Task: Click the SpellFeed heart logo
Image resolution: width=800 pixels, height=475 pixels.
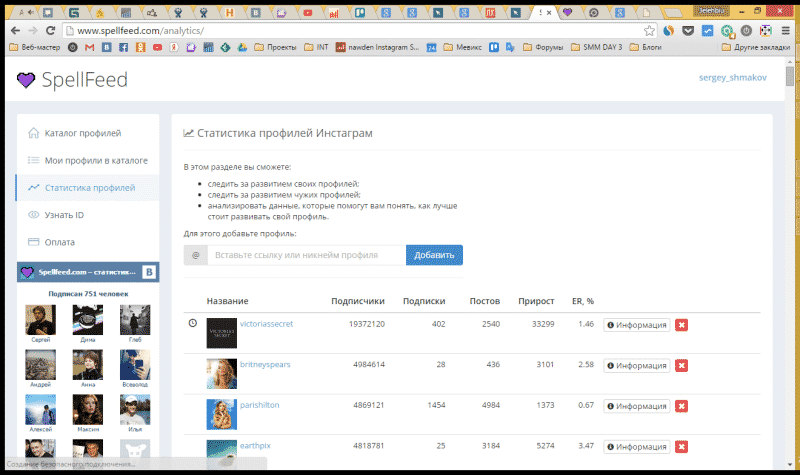Action: [26, 80]
